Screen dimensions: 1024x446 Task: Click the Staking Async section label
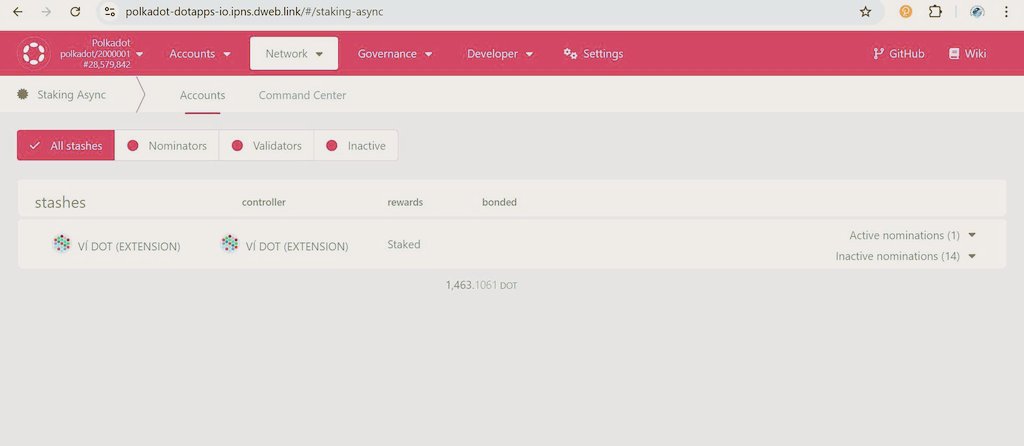tap(71, 95)
